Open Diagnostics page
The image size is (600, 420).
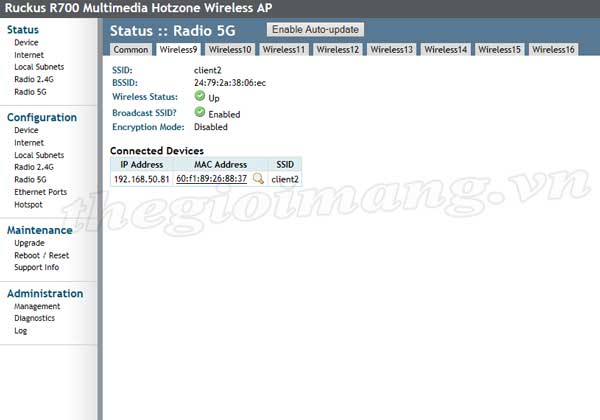pos(34,318)
